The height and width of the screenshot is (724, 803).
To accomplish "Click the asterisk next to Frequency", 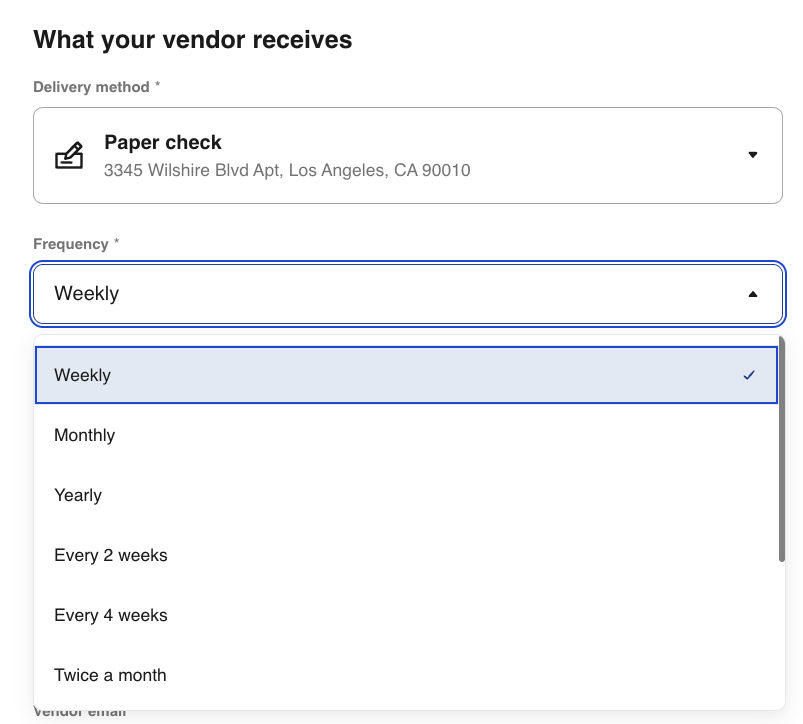I will click(x=117, y=243).
